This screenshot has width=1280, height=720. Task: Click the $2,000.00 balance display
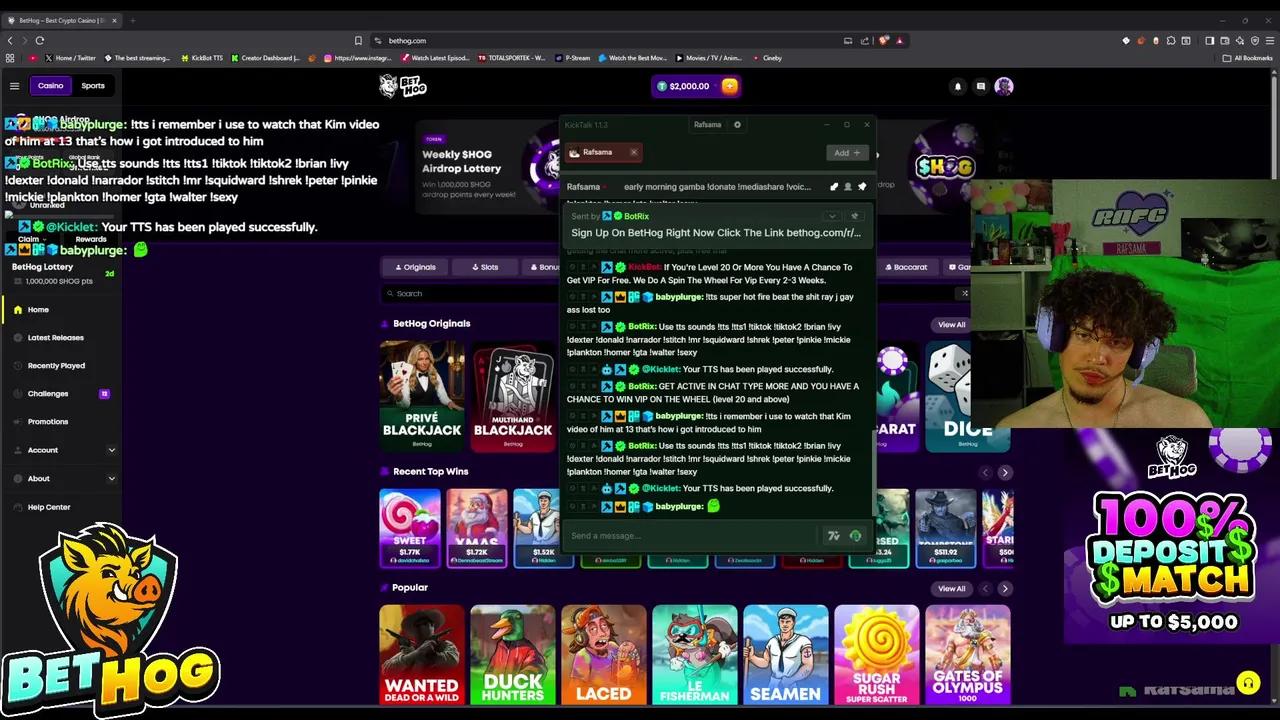[684, 86]
